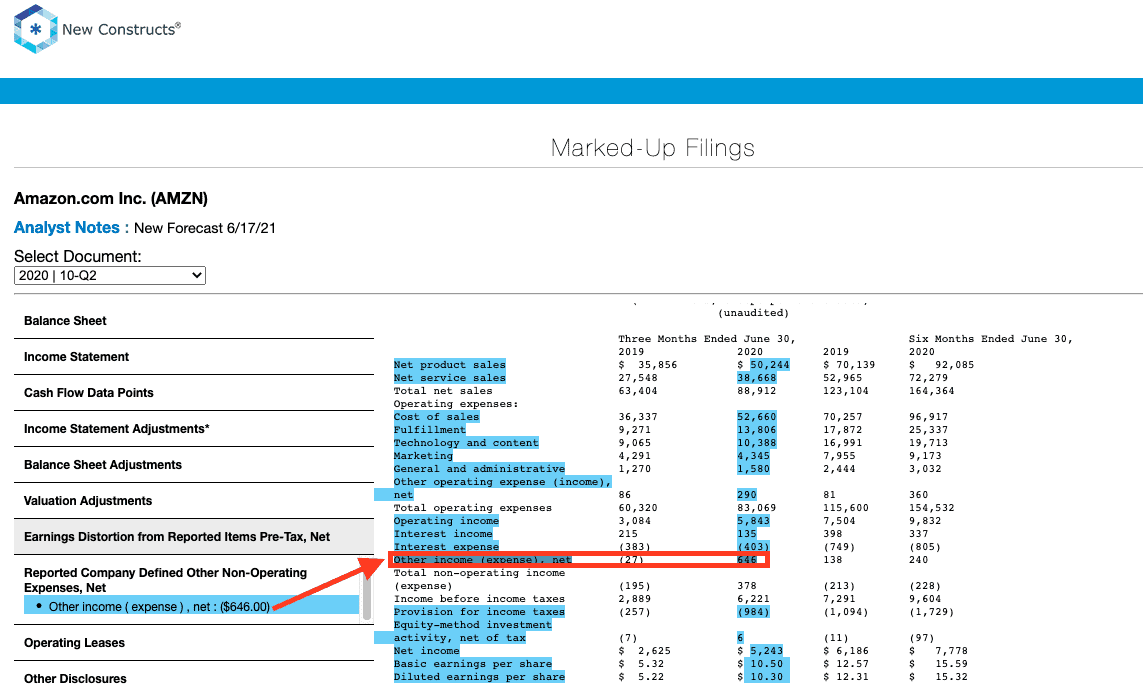Click the Amazon.com Inc. (AMZN) heading

111,198
